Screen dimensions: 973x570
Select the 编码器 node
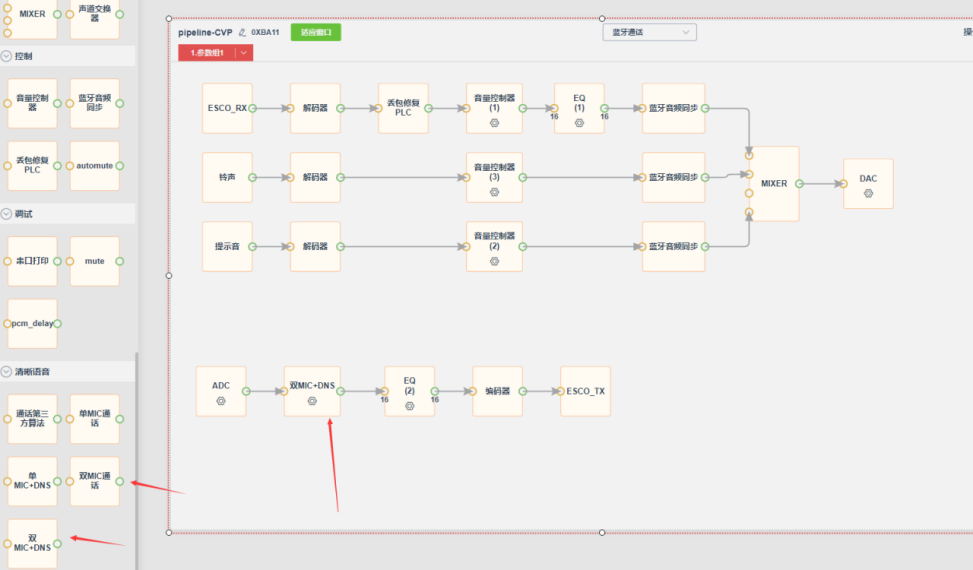(x=497, y=391)
